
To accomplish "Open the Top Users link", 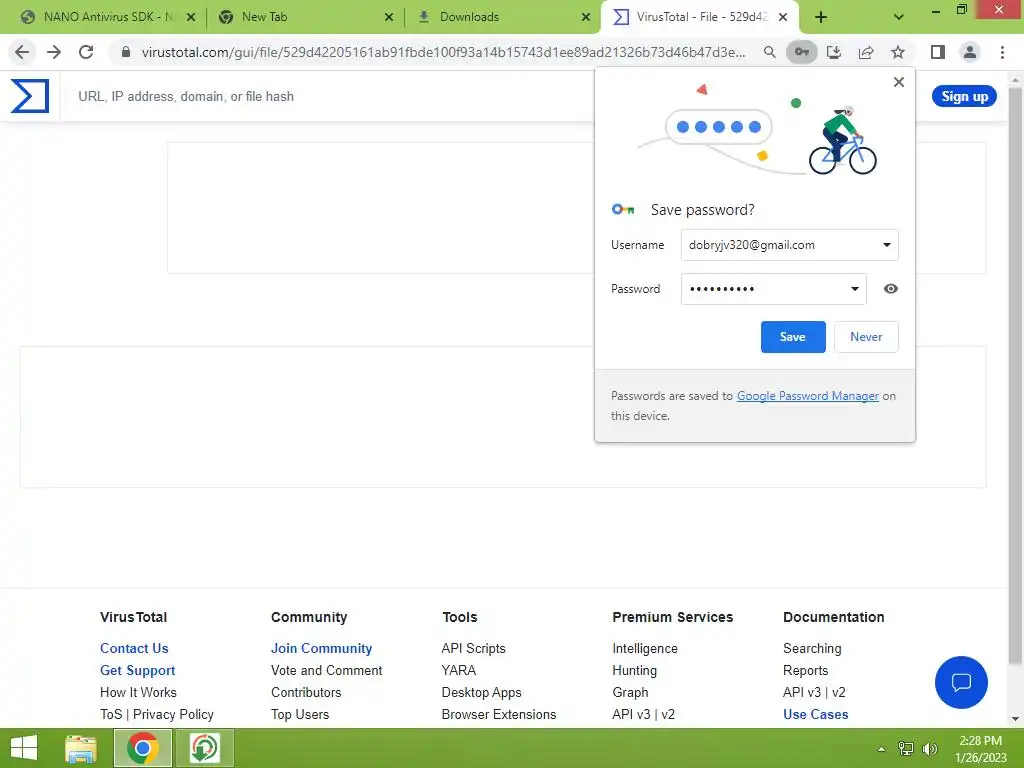I will pyautogui.click(x=300, y=714).
